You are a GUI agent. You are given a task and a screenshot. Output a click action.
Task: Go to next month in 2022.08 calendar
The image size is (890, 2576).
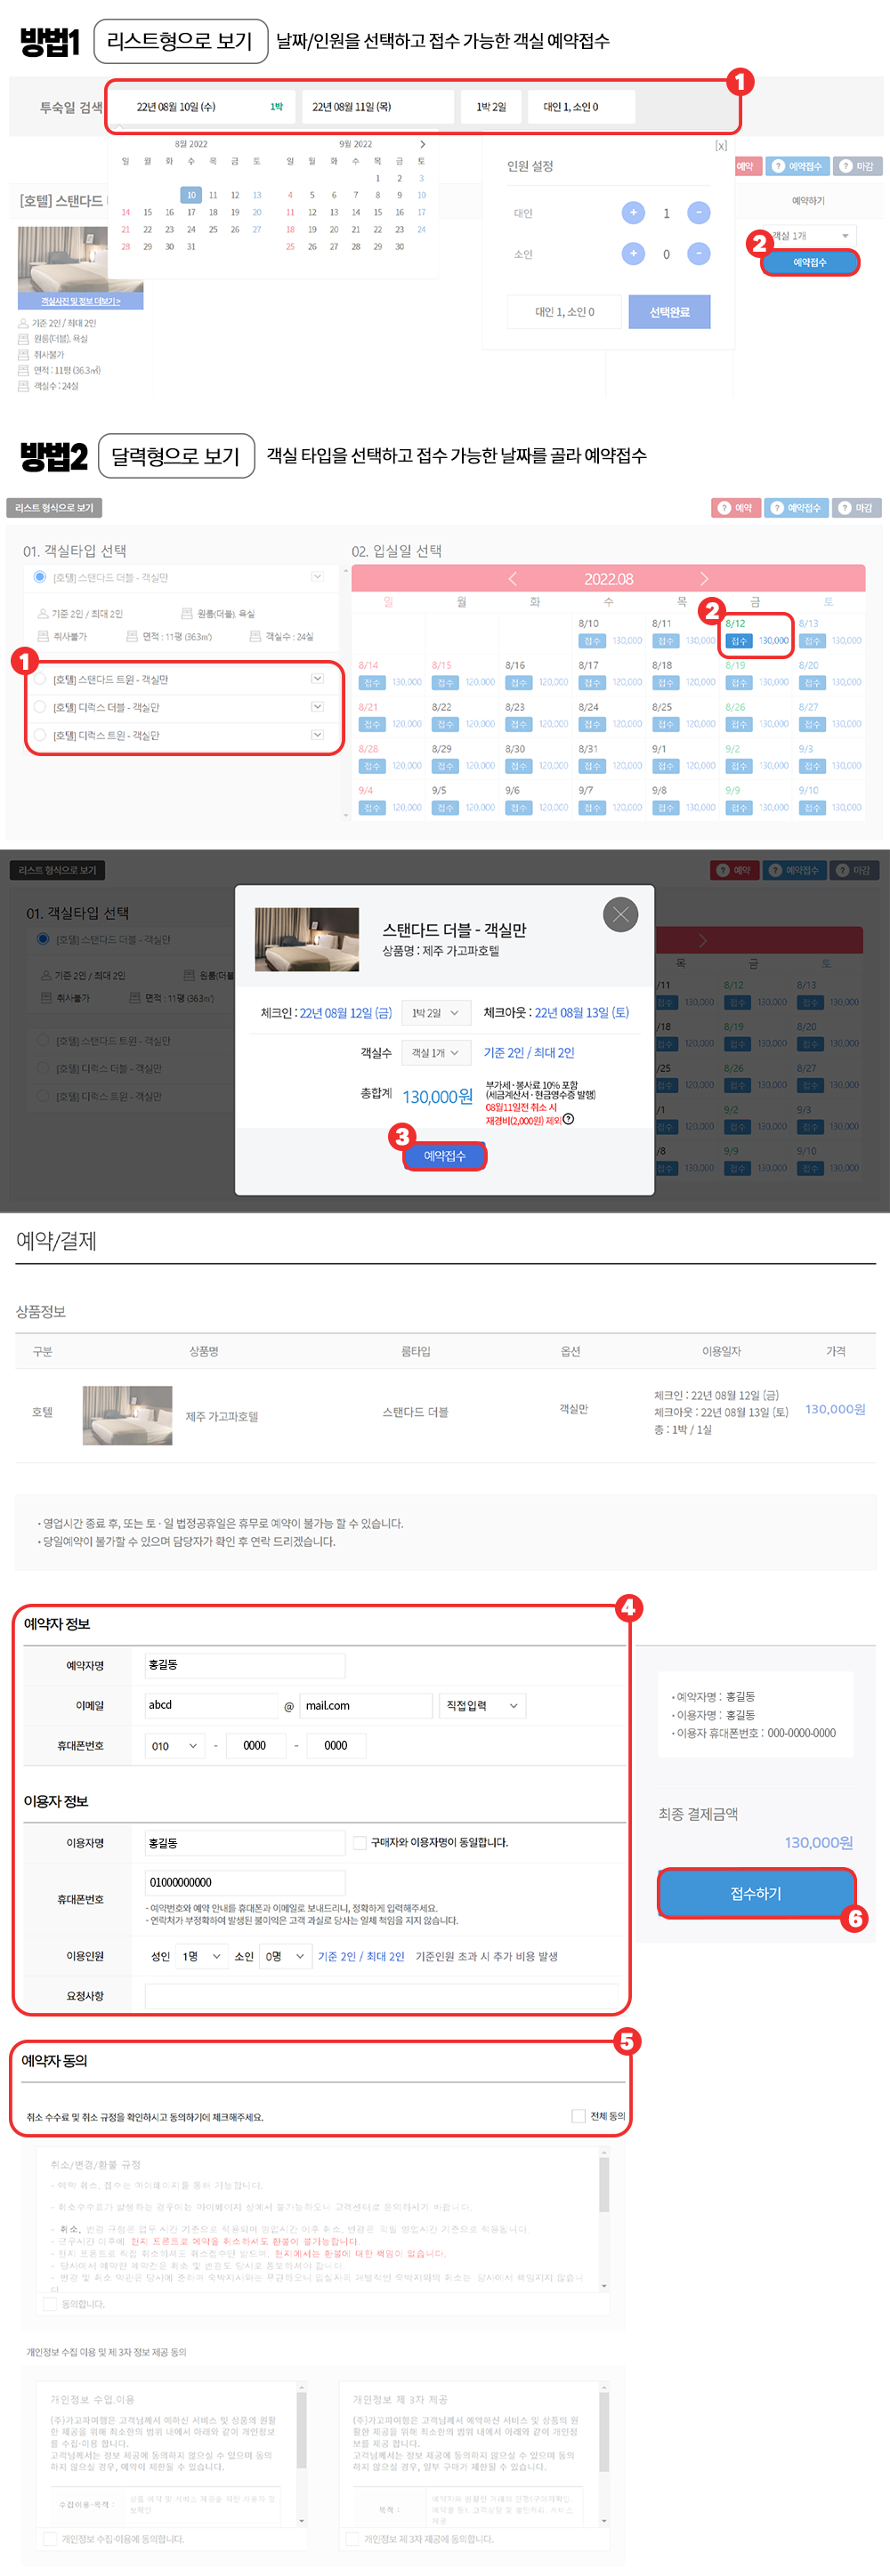(703, 579)
